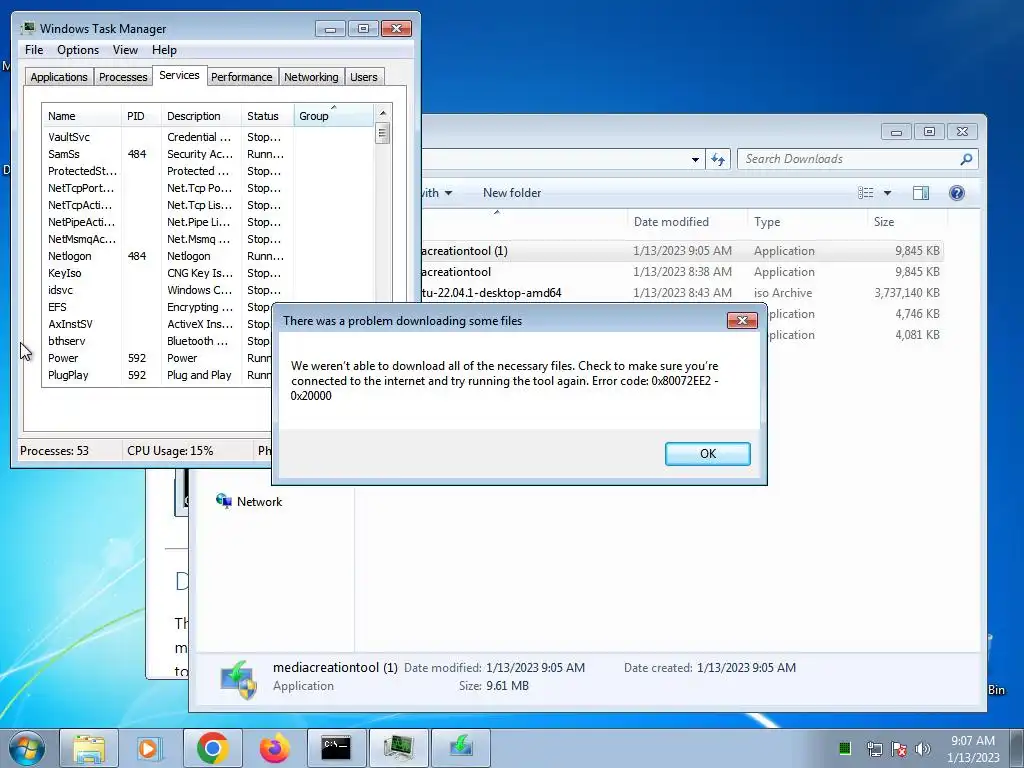Switch to the Performance tab

click(242, 77)
